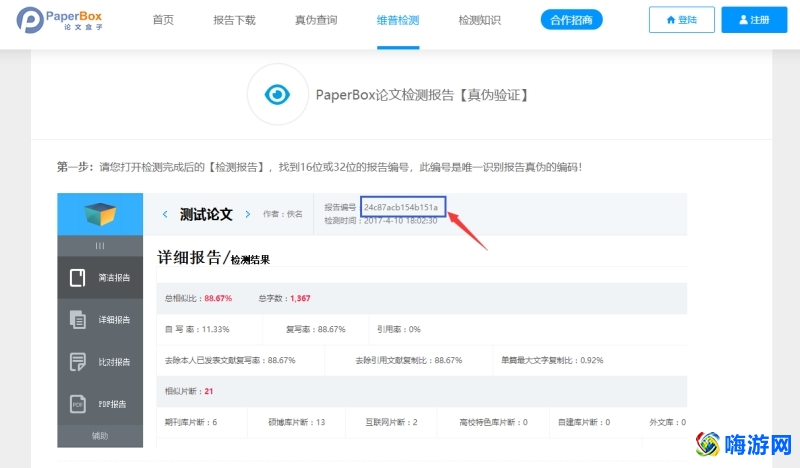The height and width of the screenshot is (468, 800).
Task: Open the 首页 menu item
Action: click(163, 20)
